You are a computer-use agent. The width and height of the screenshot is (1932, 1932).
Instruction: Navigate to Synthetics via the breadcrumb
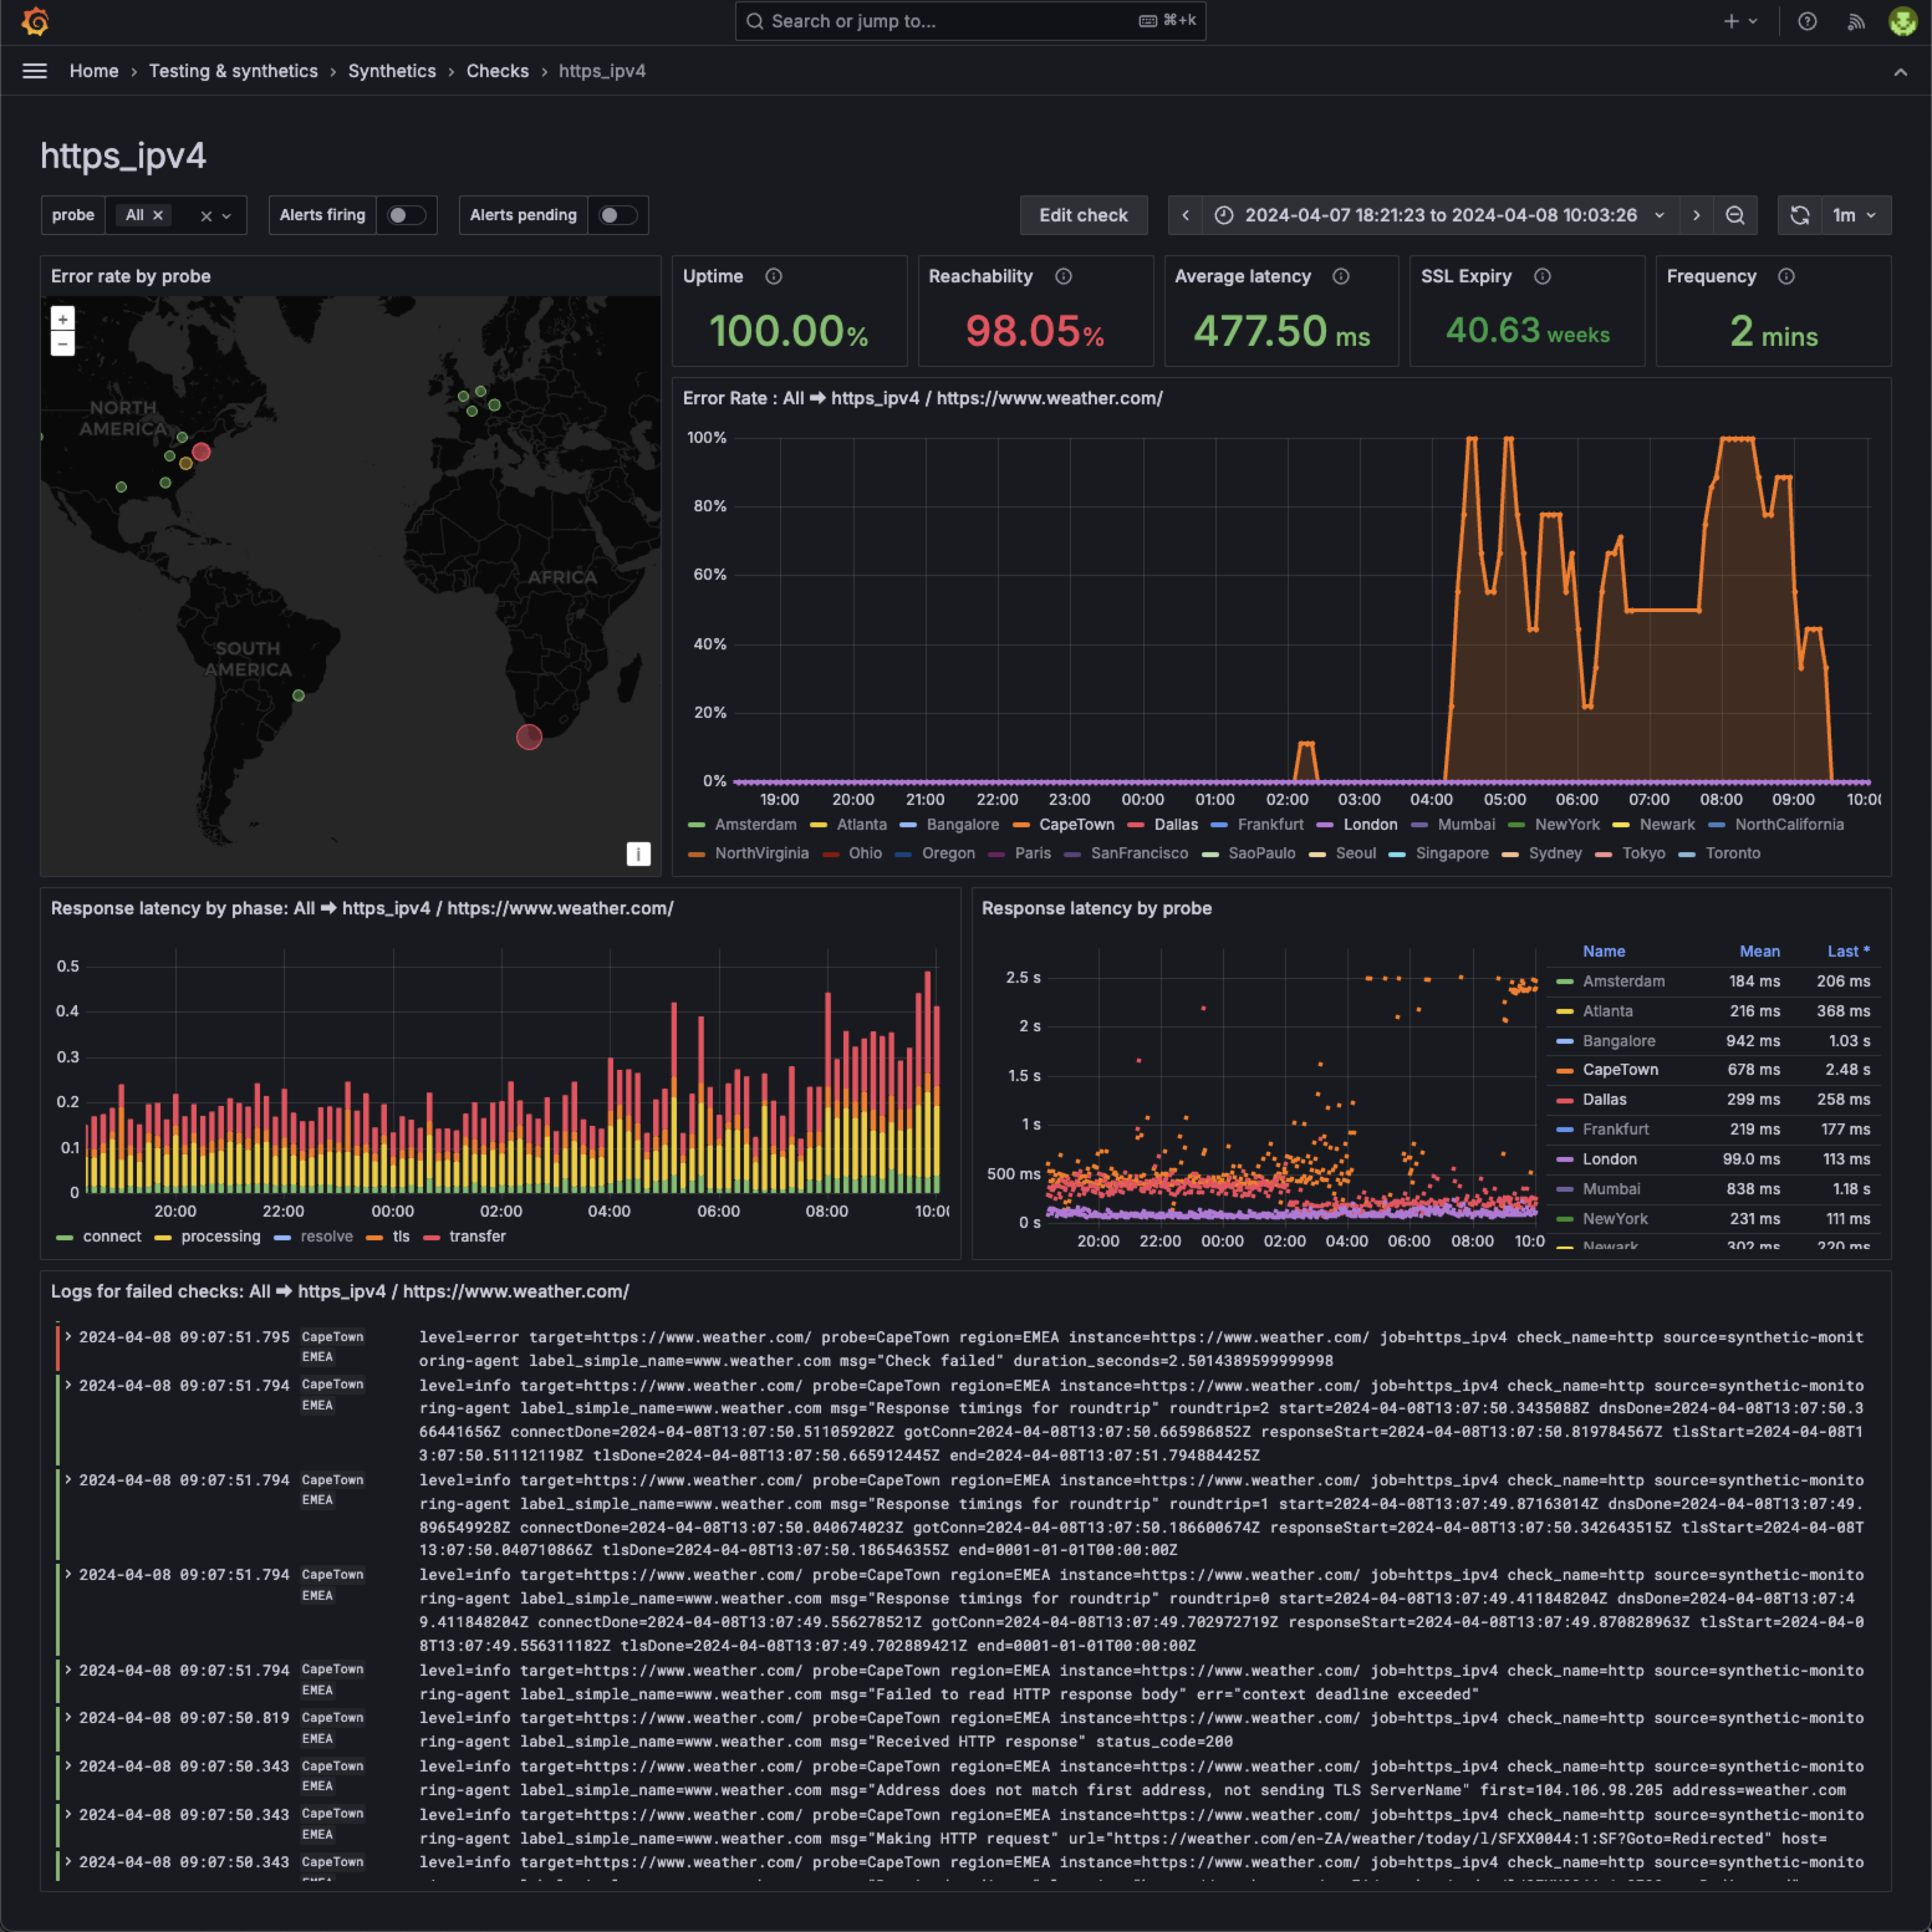coord(392,70)
